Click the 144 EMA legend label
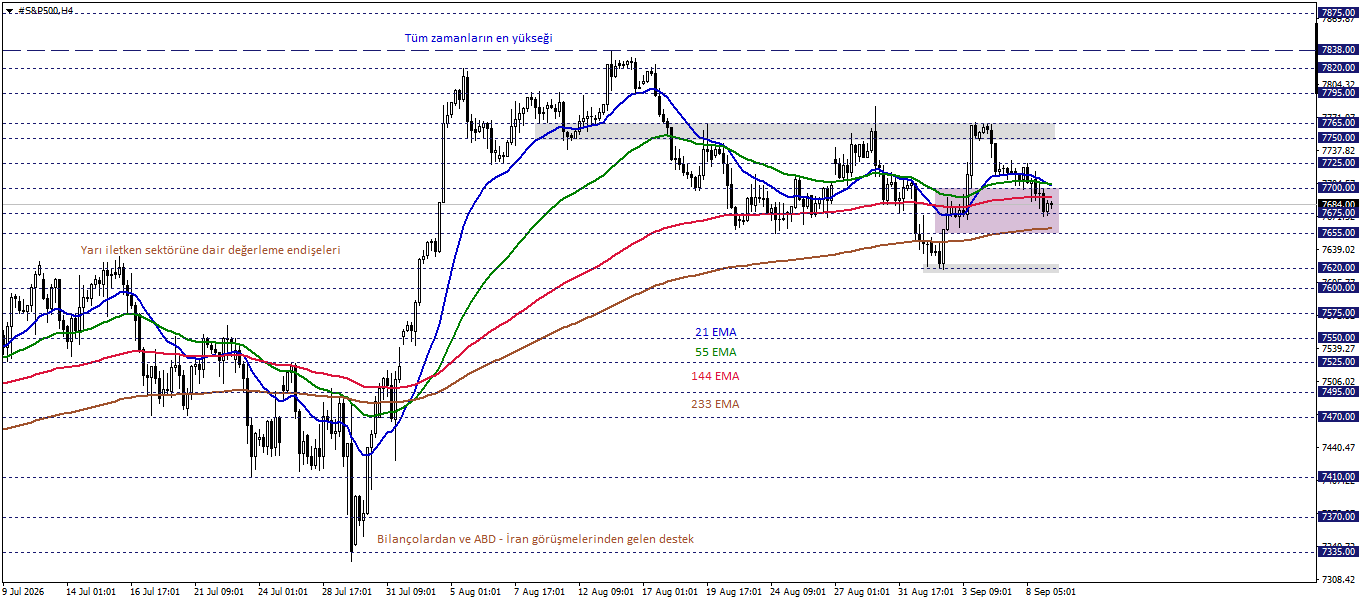Screen dimensions: 1362x603 (715, 376)
